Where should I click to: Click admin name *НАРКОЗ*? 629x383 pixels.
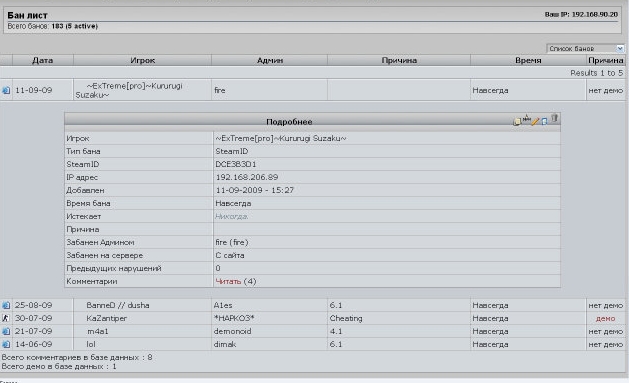pos(234,318)
